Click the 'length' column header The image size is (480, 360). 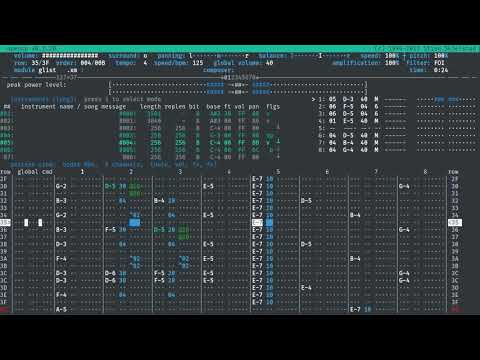click(x=150, y=107)
